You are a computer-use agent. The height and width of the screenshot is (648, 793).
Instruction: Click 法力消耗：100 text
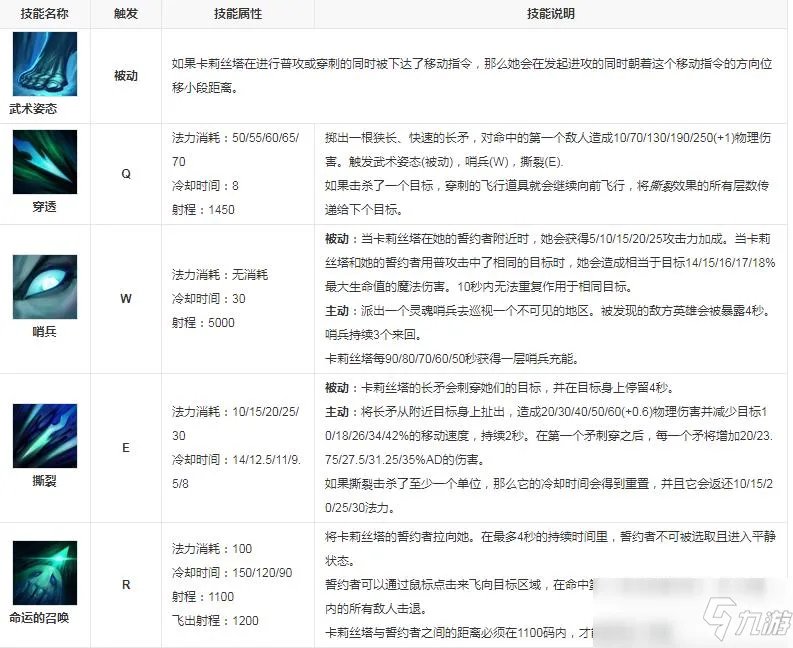[212, 548]
